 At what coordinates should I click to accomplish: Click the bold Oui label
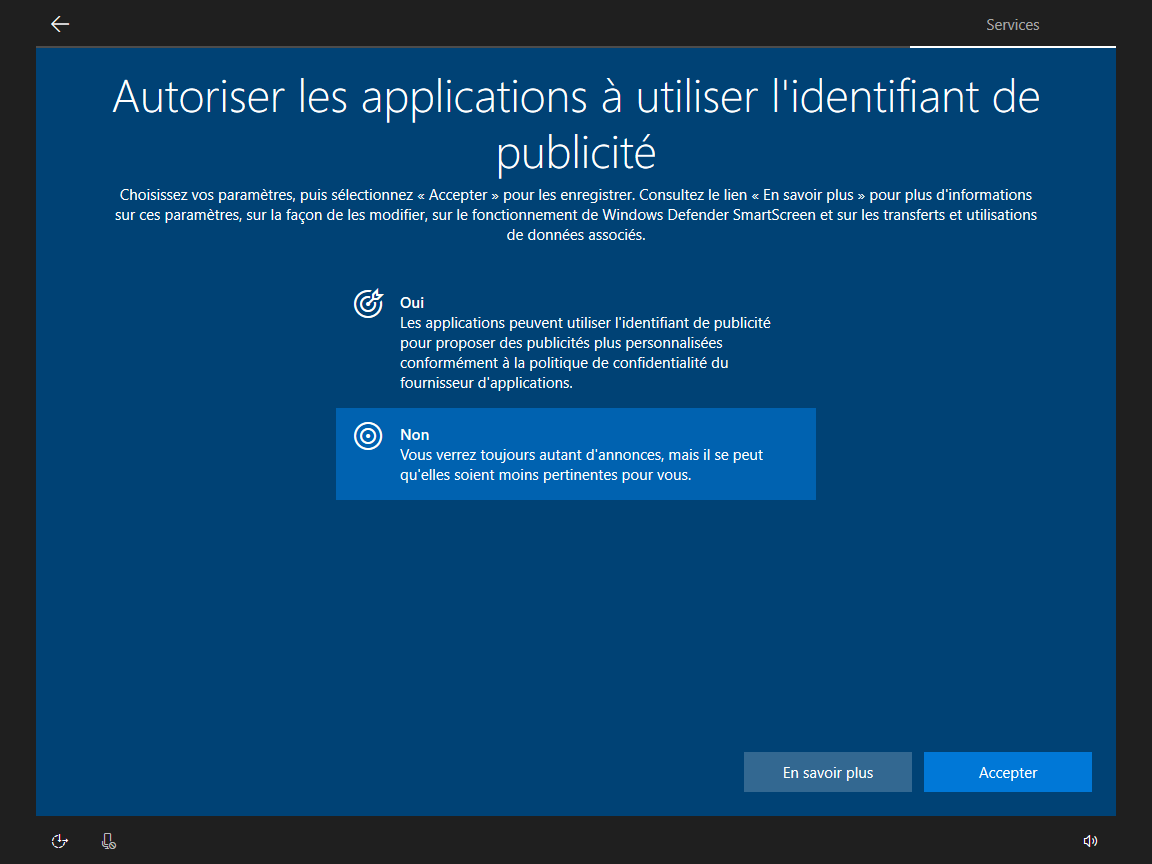pyautogui.click(x=411, y=303)
